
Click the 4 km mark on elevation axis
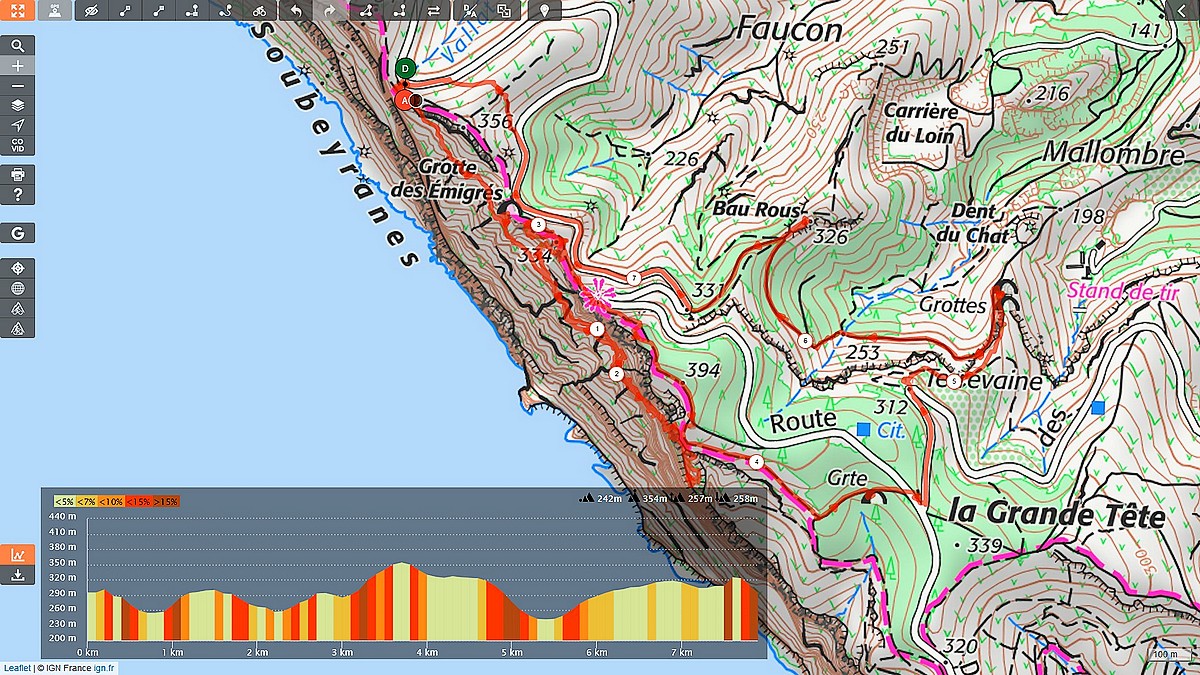tap(428, 652)
